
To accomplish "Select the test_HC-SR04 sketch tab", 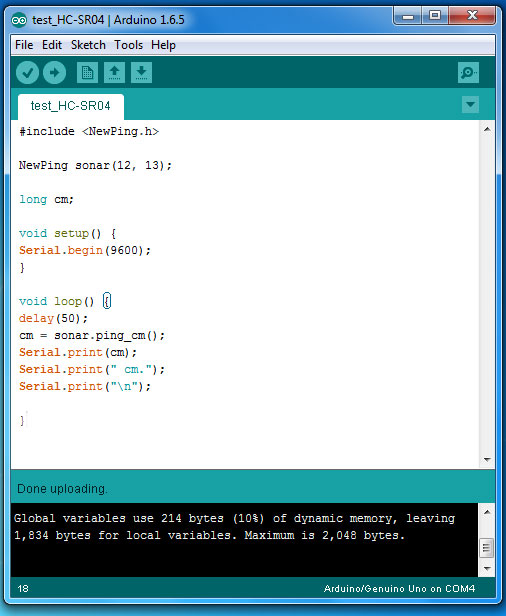I will tap(71, 106).
